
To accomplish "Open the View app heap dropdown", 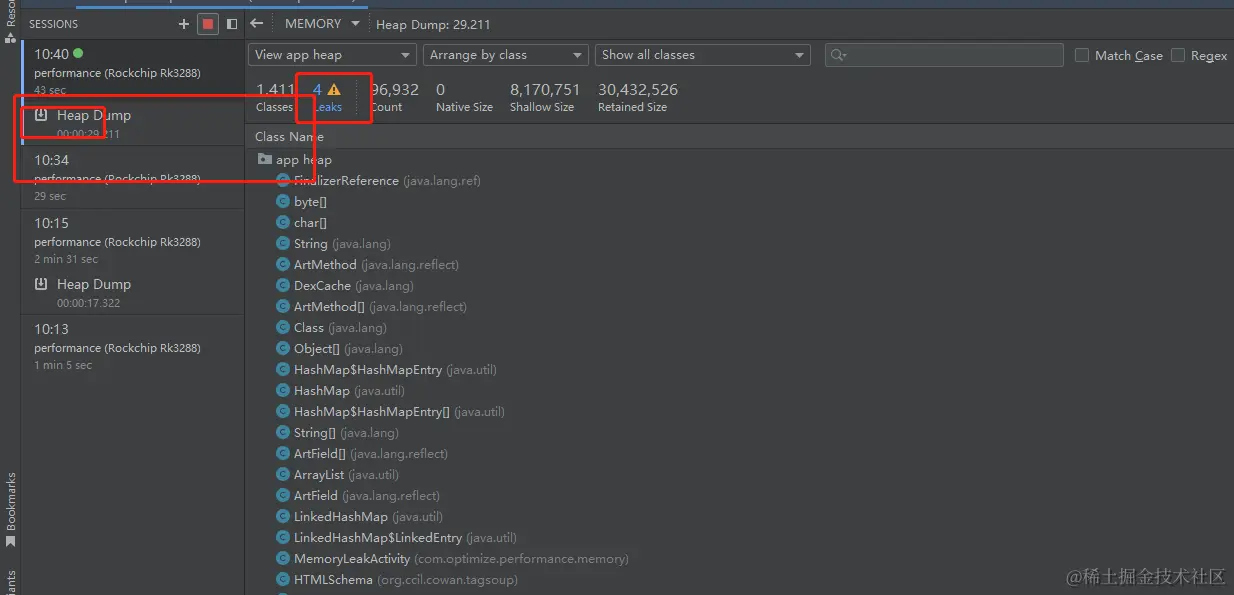I will tap(332, 55).
